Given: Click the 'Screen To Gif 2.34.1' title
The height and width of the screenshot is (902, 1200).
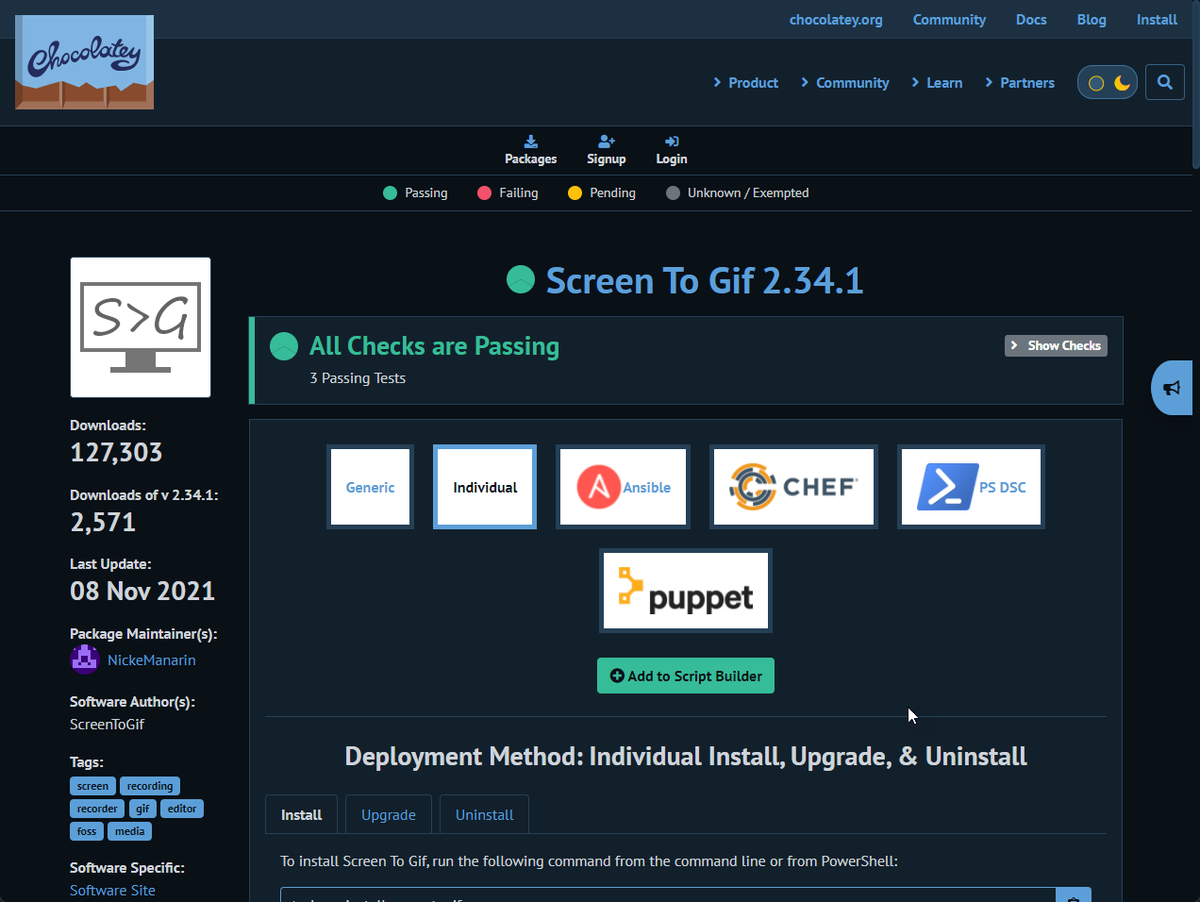Looking at the screenshot, I should (x=704, y=281).
